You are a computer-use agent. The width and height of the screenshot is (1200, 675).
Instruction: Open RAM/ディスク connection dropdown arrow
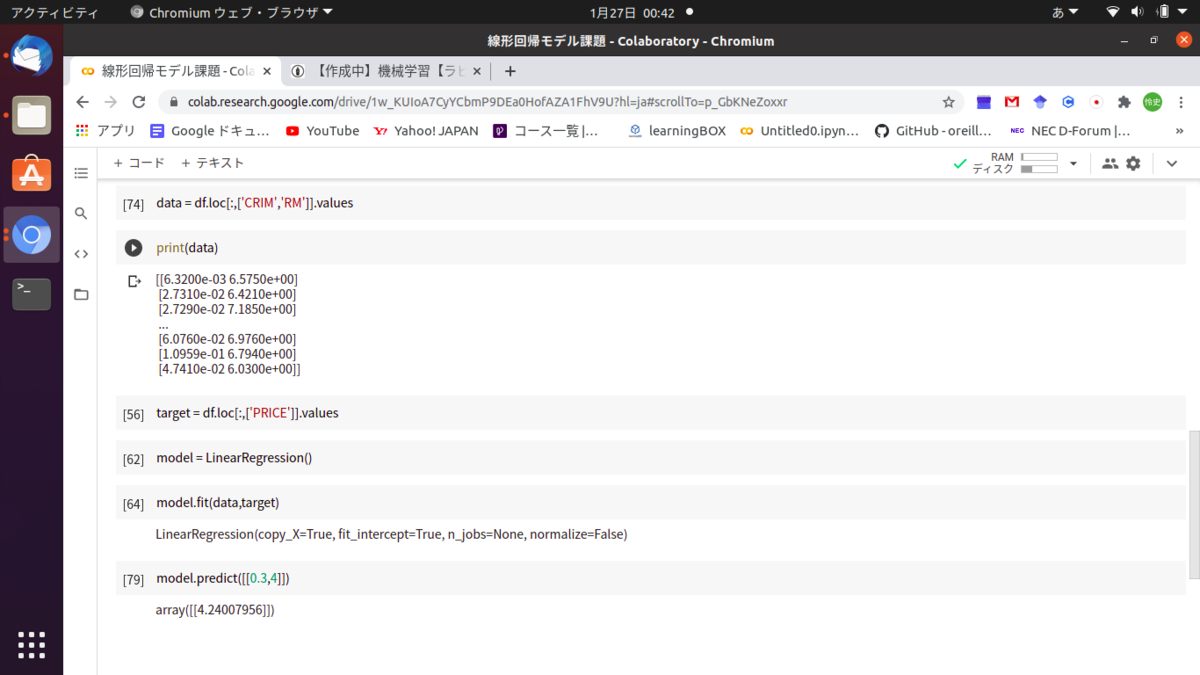1074,163
